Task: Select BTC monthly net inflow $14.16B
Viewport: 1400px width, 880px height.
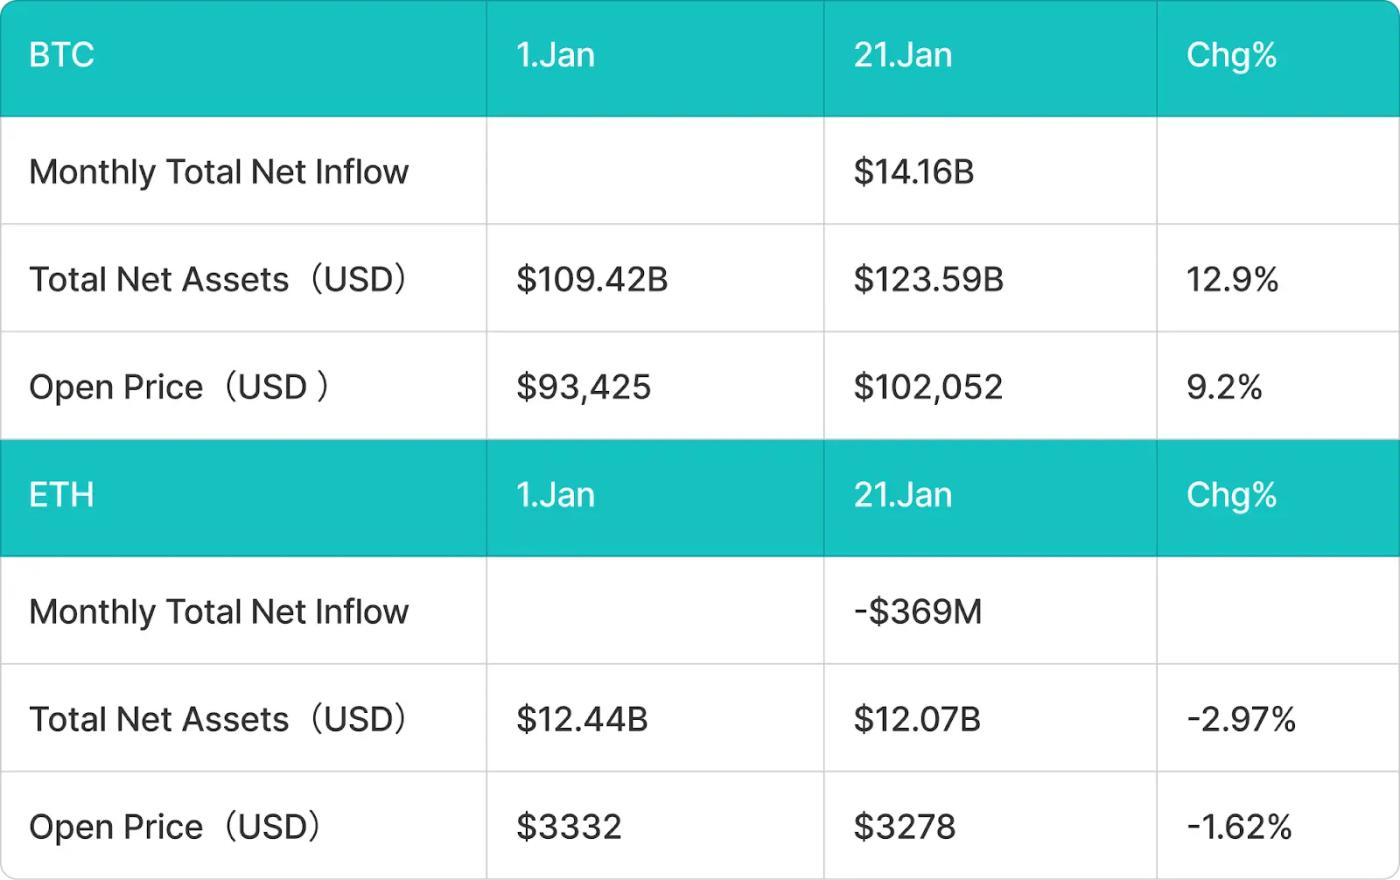Action: (913, 172)
